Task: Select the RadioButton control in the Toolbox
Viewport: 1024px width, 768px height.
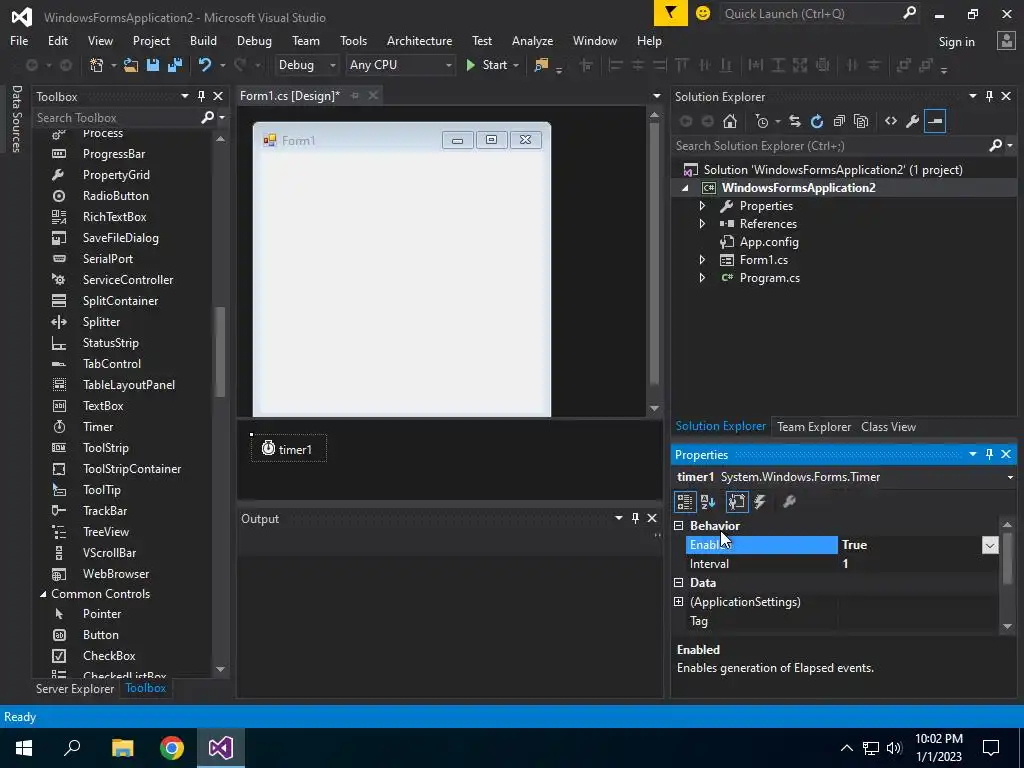Action: (x=116, y=195)
